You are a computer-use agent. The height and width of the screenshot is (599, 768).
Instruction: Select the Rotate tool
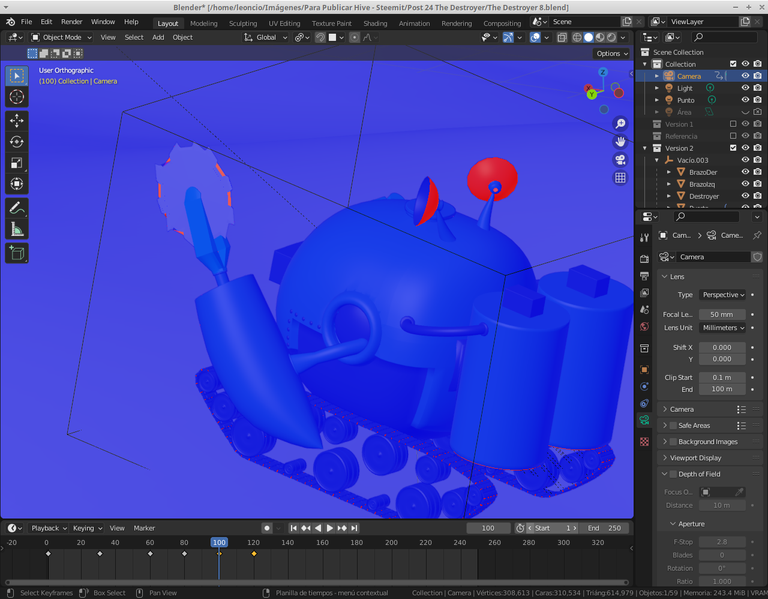(17, 142)
